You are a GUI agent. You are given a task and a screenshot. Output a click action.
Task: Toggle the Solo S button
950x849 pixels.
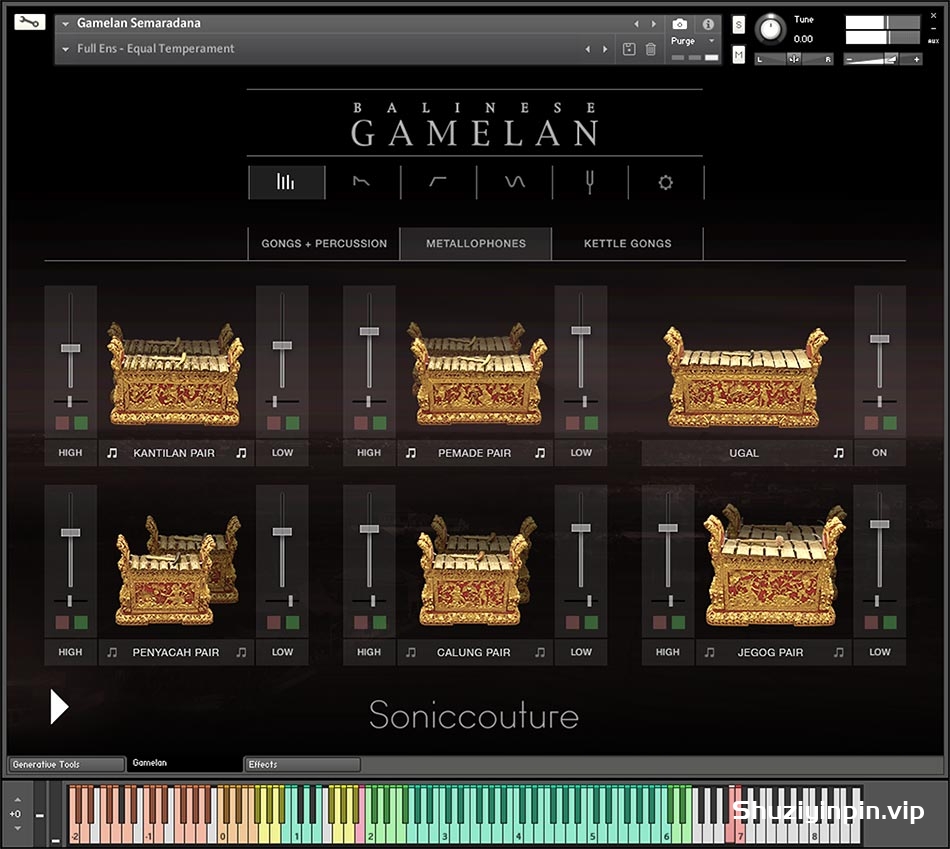tap(739, 25)
